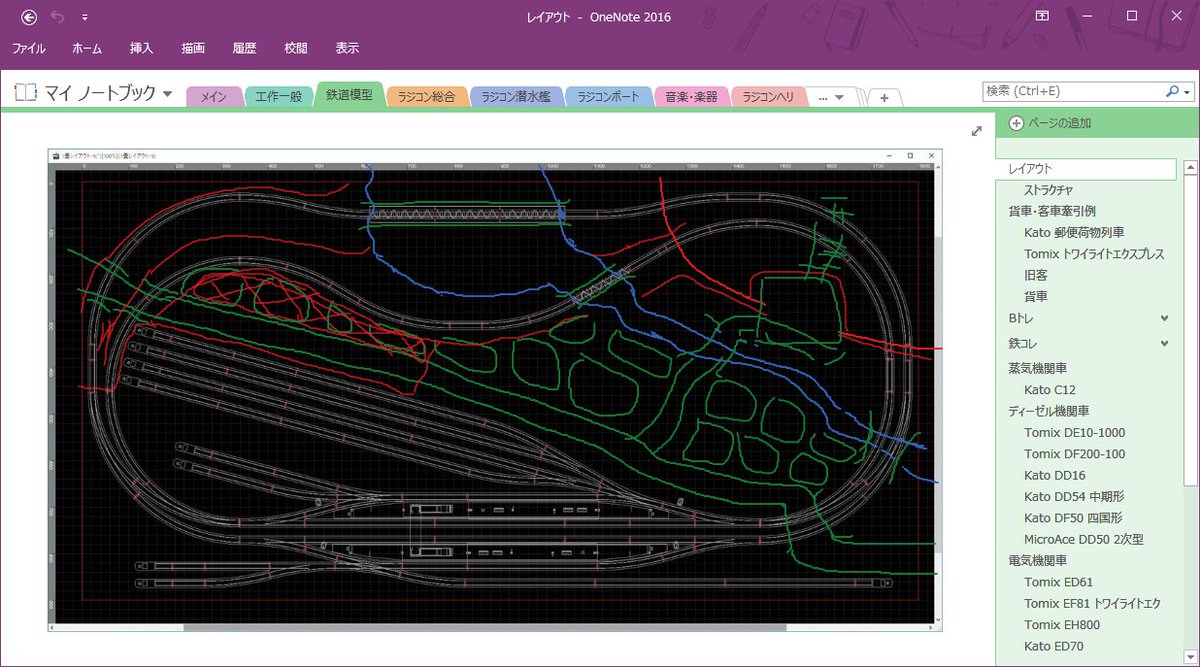
Task: Click the search magnifier icon
Action: (1171, 91)
